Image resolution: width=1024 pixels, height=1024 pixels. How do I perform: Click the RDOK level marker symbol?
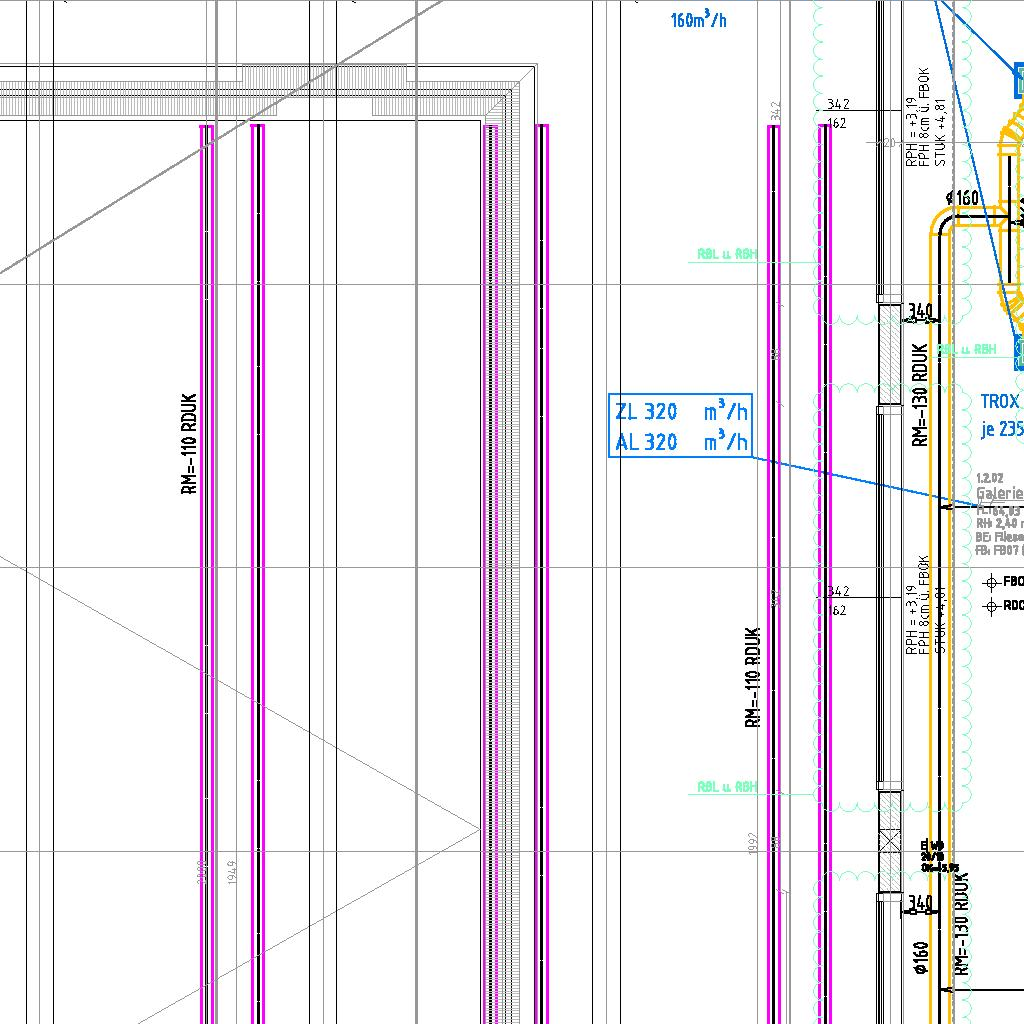(991, 606)
